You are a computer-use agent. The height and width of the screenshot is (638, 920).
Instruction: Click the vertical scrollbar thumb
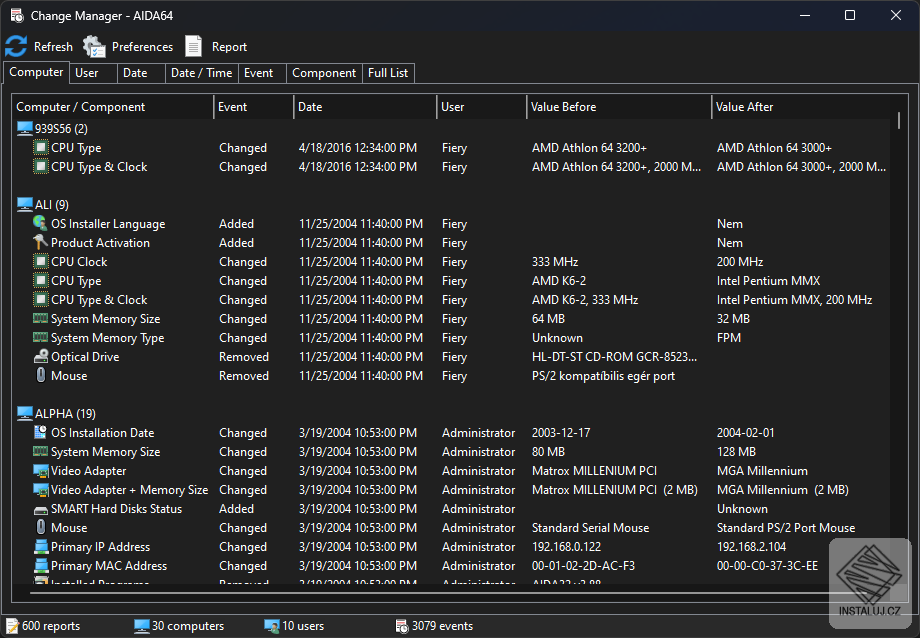point(898,120)
